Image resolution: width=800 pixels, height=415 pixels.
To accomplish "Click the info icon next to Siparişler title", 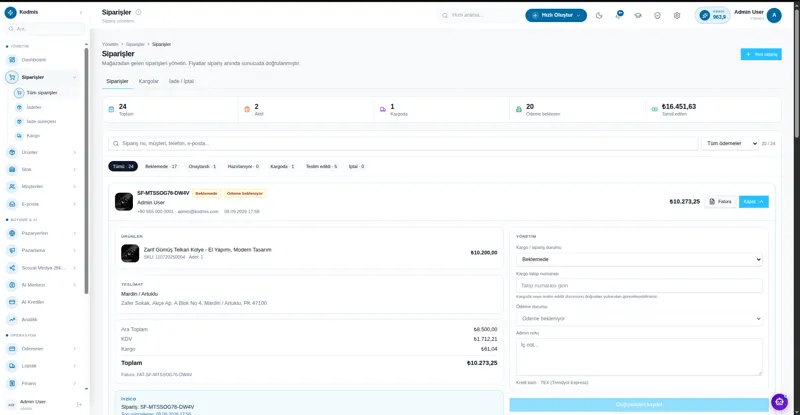I will coord(138,12).
